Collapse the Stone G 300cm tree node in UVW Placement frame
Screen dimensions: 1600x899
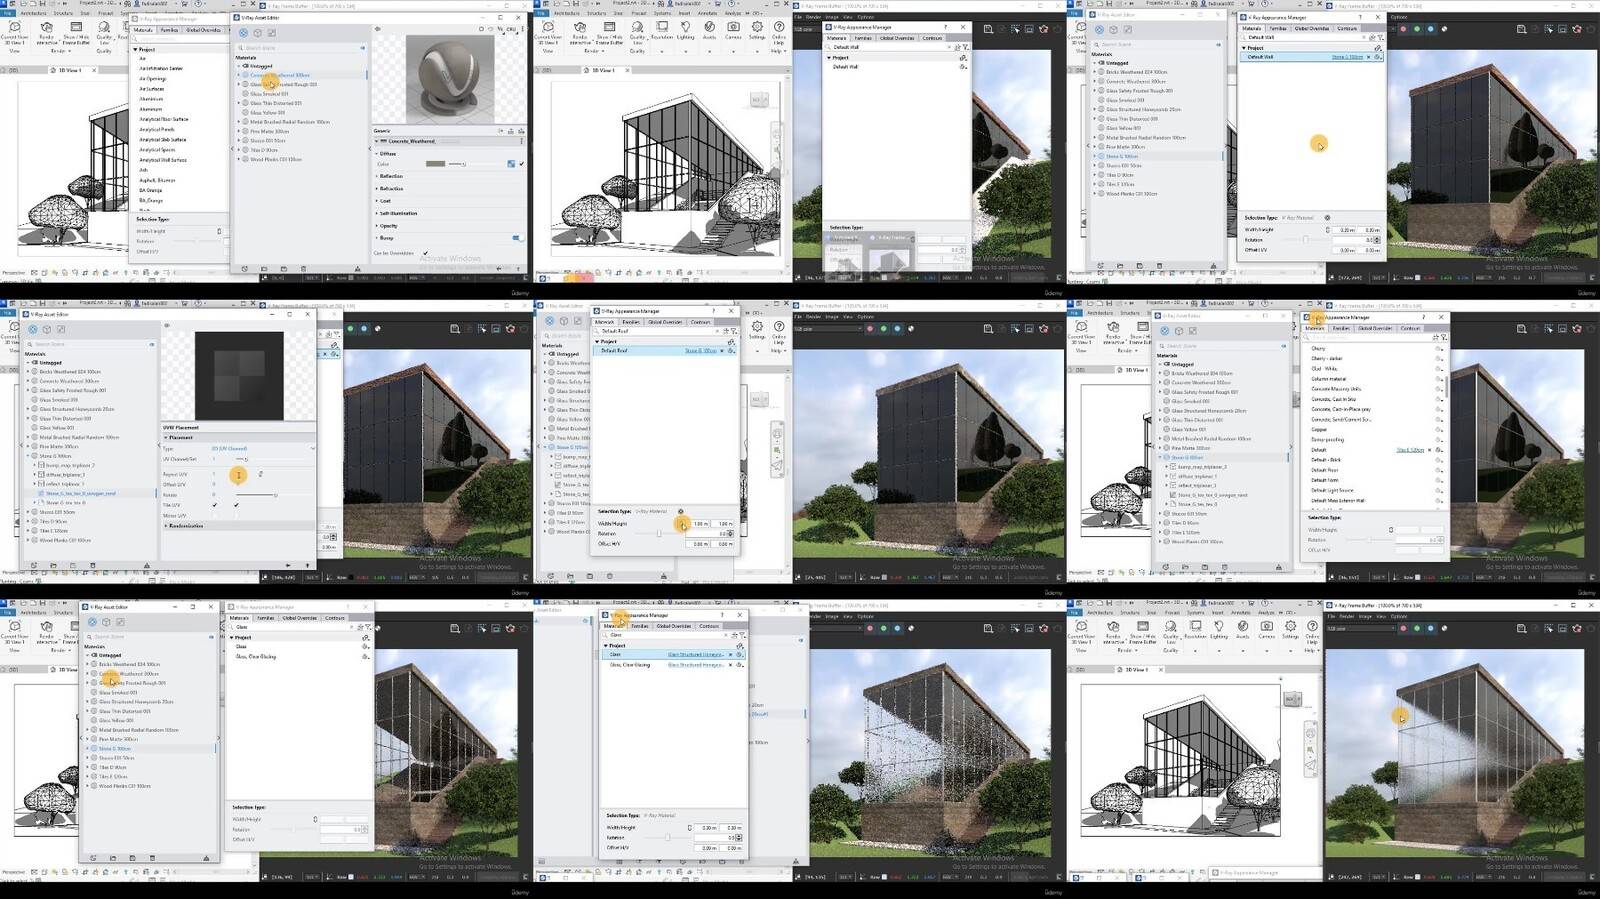click(x=29, y=456)
